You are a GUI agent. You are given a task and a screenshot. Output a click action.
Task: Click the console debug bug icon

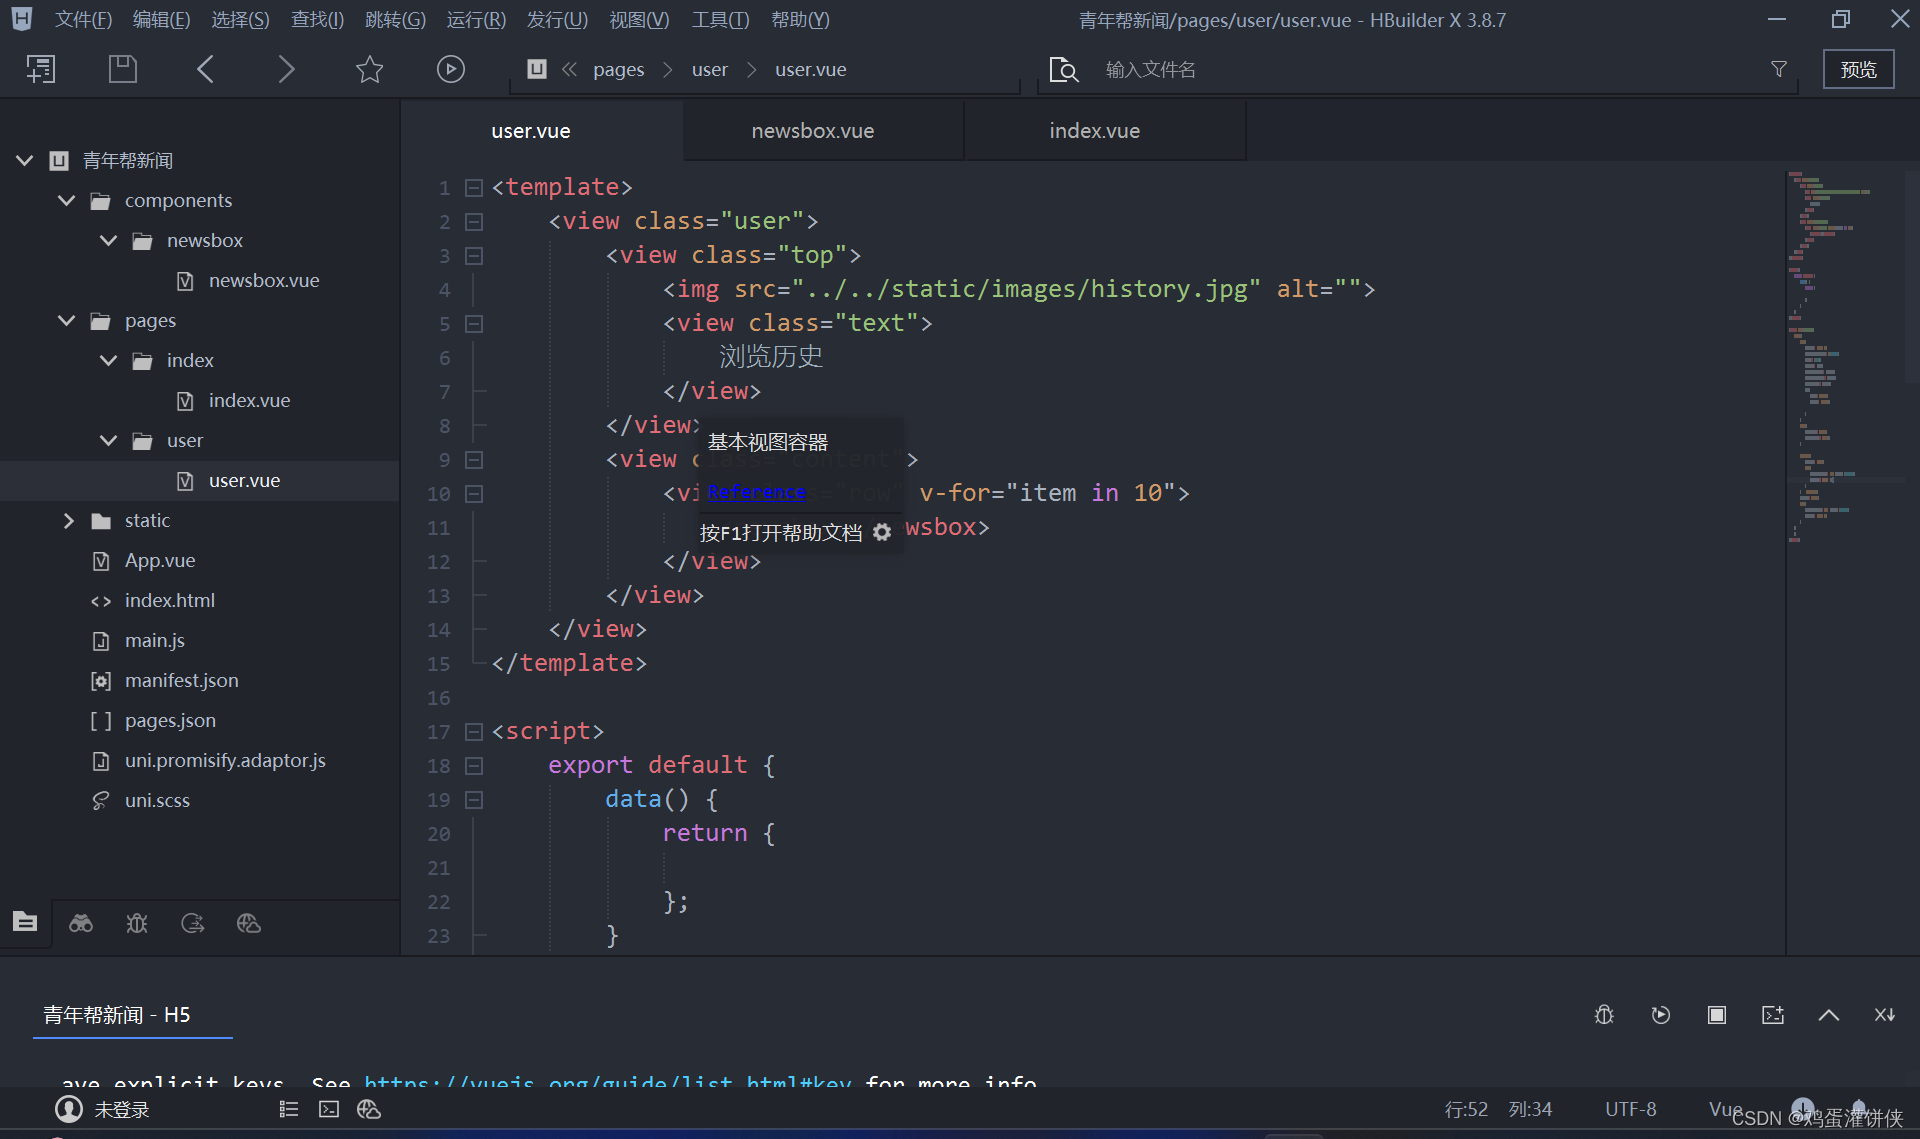(1604, 1015)
